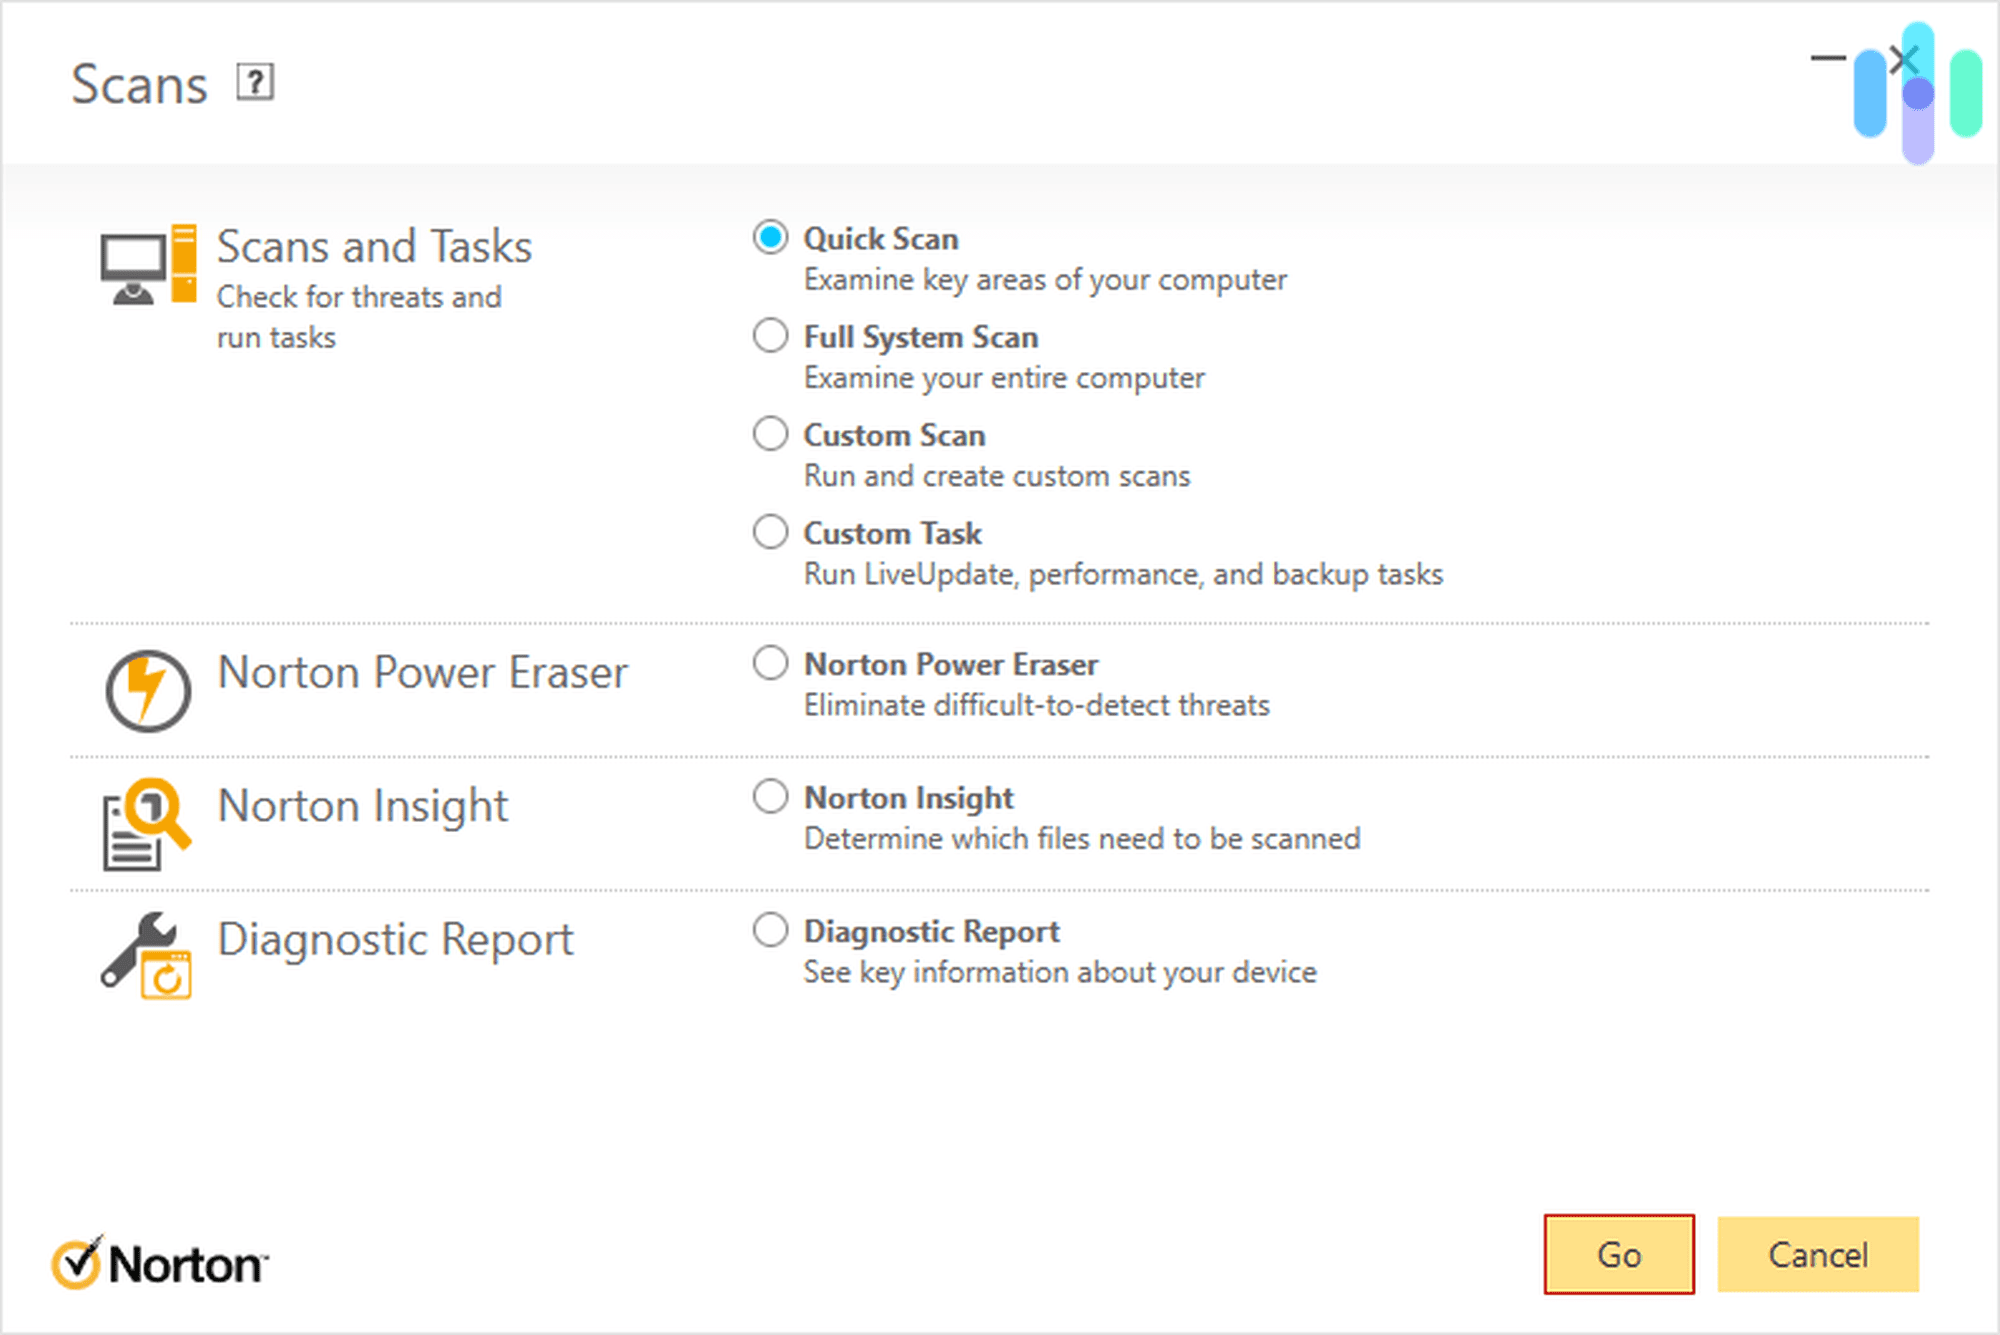Select the Quick Scan radio button
This screenshot has width=2000, height=1335.
[x=769, y=237]
